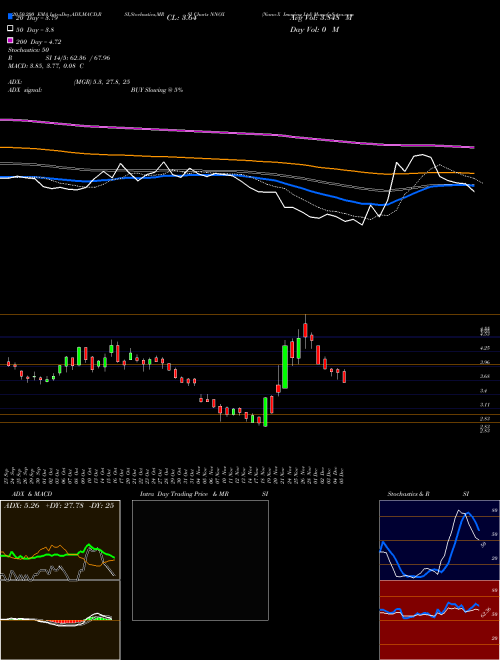Click the 'Avg Vol: 3.348 M' label
The image size is (500, 660).
point(321,18)
